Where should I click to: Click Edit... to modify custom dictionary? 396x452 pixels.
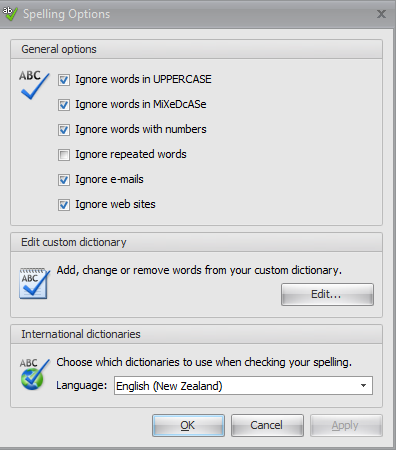327,294
